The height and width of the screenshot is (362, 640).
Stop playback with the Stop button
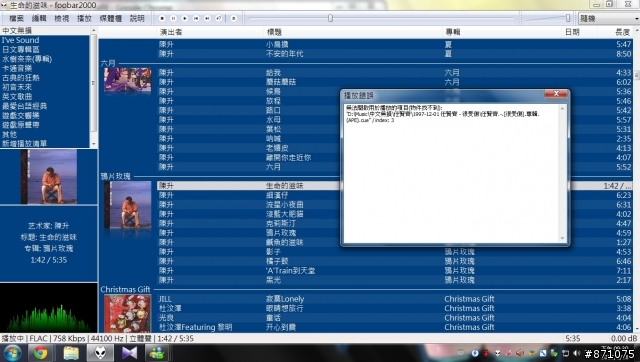point(162,18)
